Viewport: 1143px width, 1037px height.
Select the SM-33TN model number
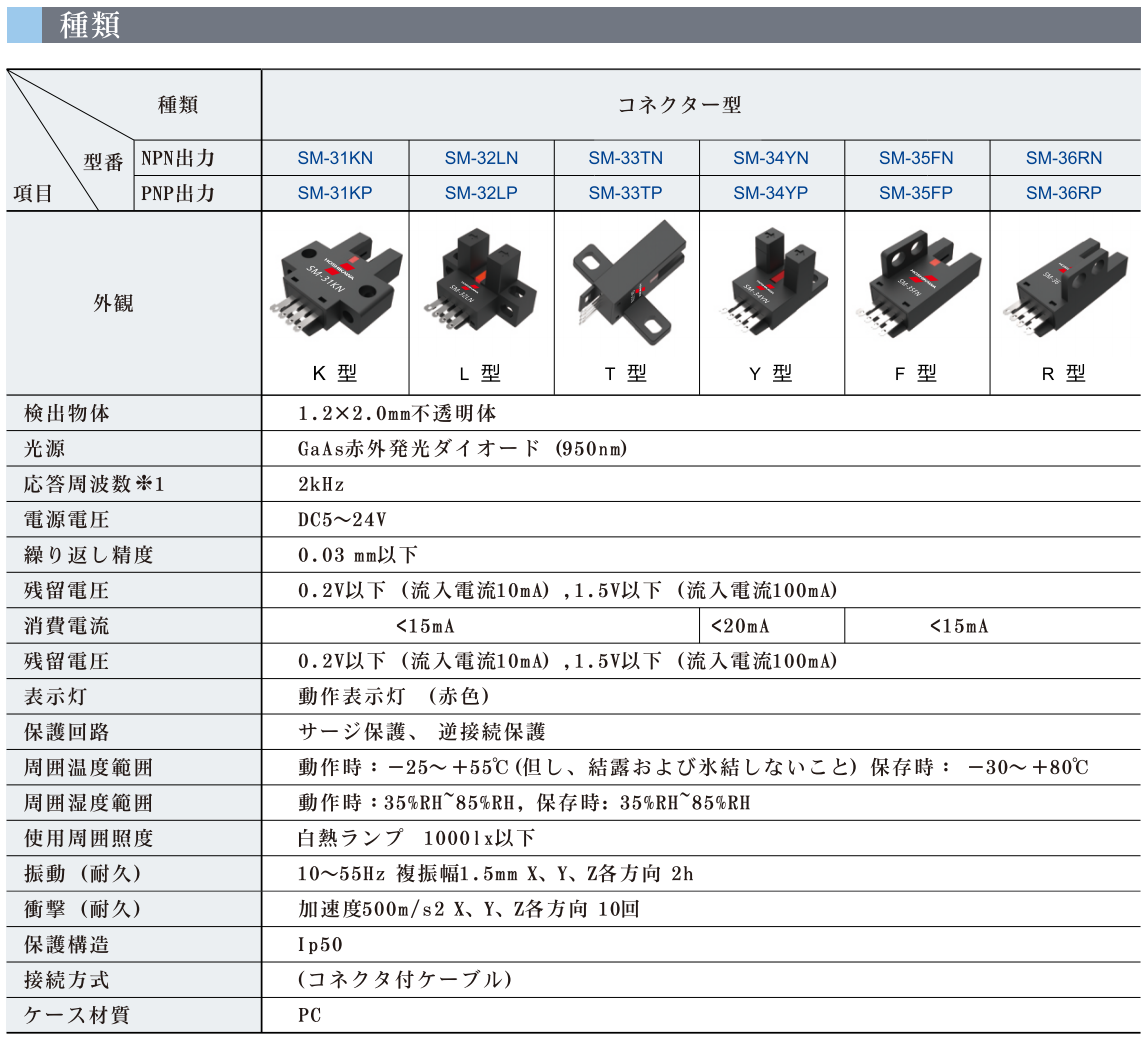coord(625,158)
